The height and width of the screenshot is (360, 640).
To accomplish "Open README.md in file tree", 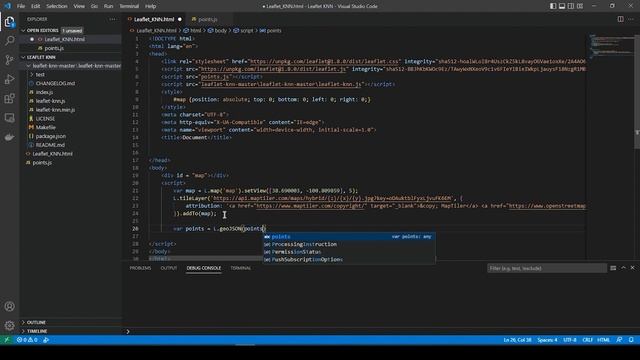I will tap(50, 145).
